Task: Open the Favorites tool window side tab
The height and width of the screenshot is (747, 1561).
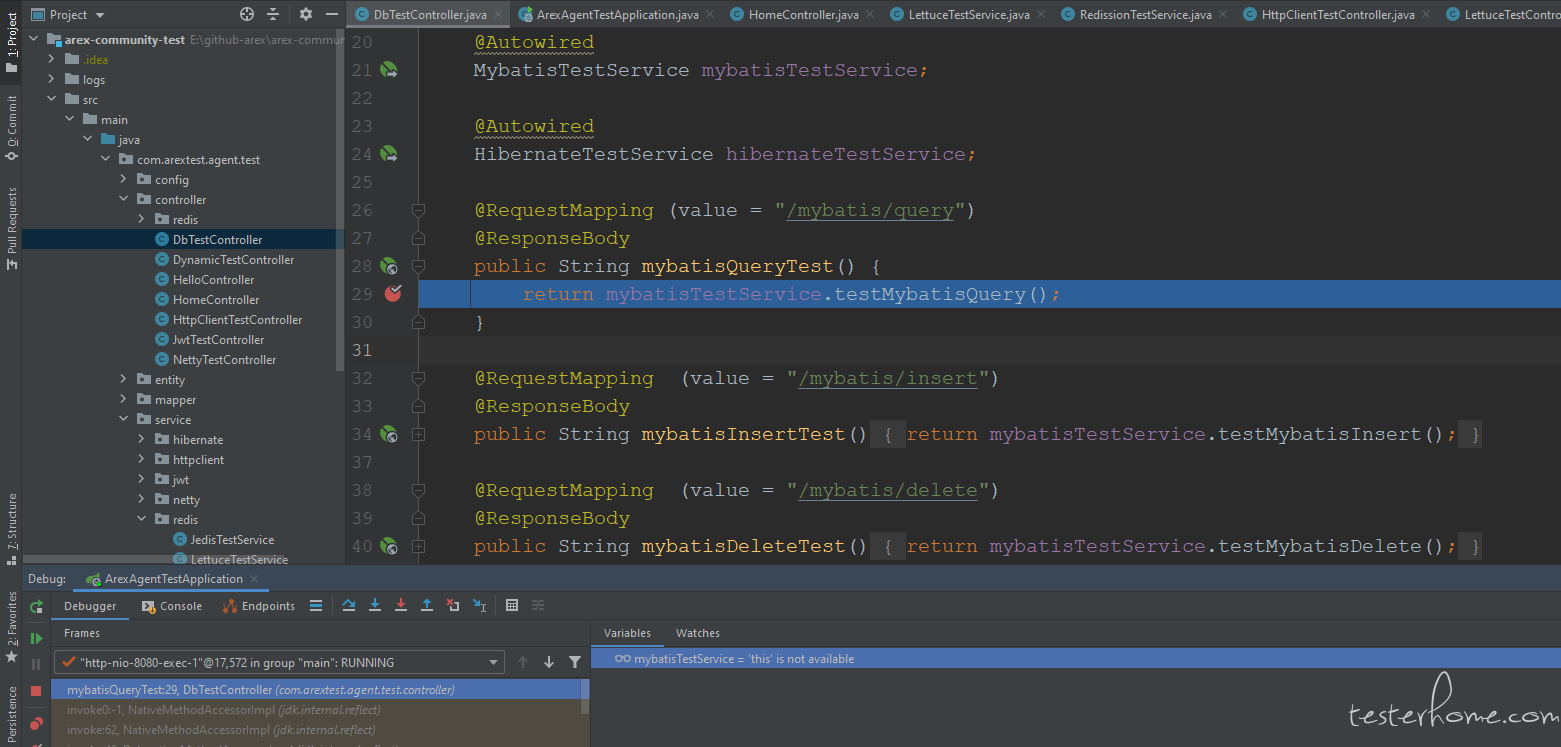Action: (11, 626)
